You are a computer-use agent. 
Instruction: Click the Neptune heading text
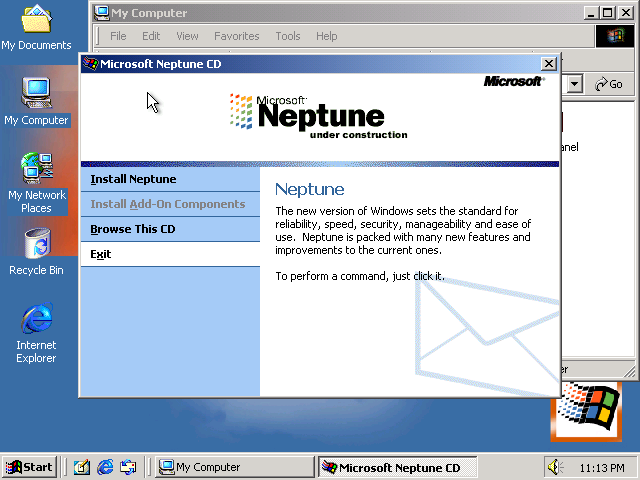tap(309, 189)
